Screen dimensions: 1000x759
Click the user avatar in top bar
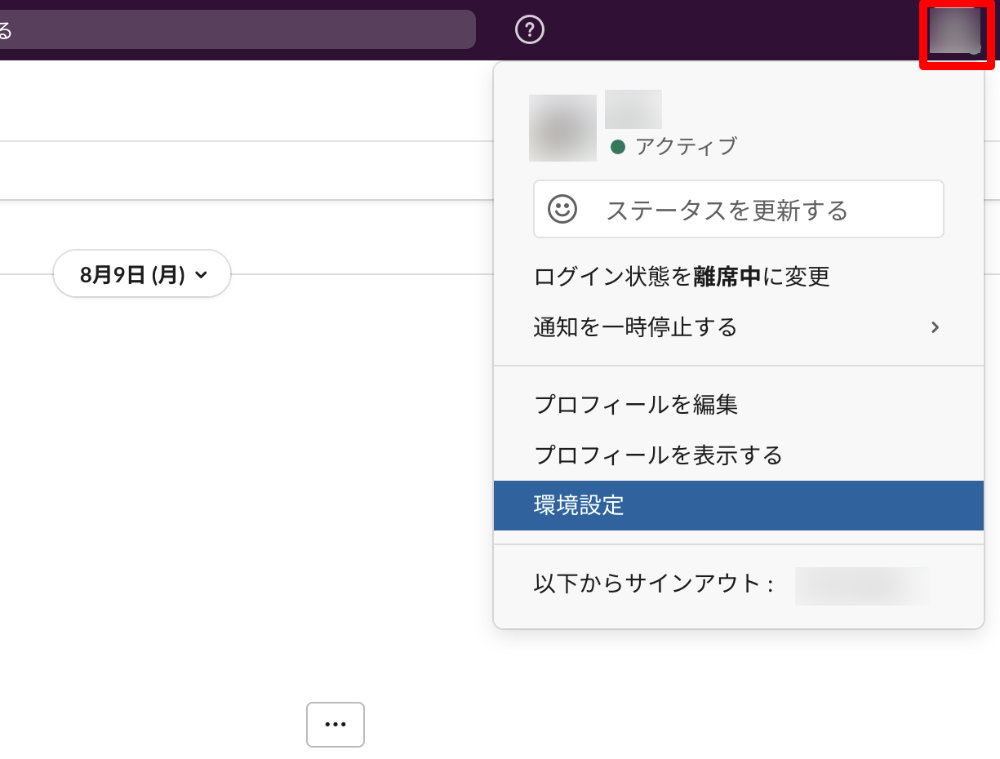957,32
